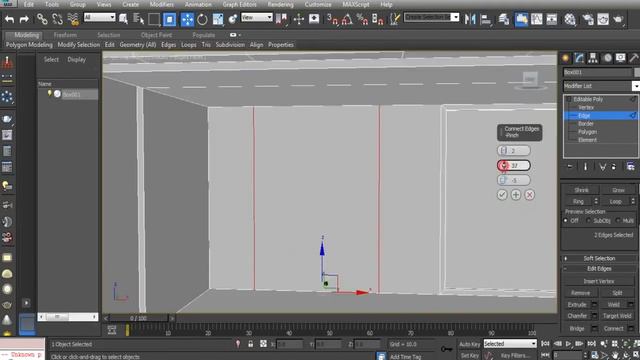Click the Chamfer button
640x360 pixels.
(577, 316)
